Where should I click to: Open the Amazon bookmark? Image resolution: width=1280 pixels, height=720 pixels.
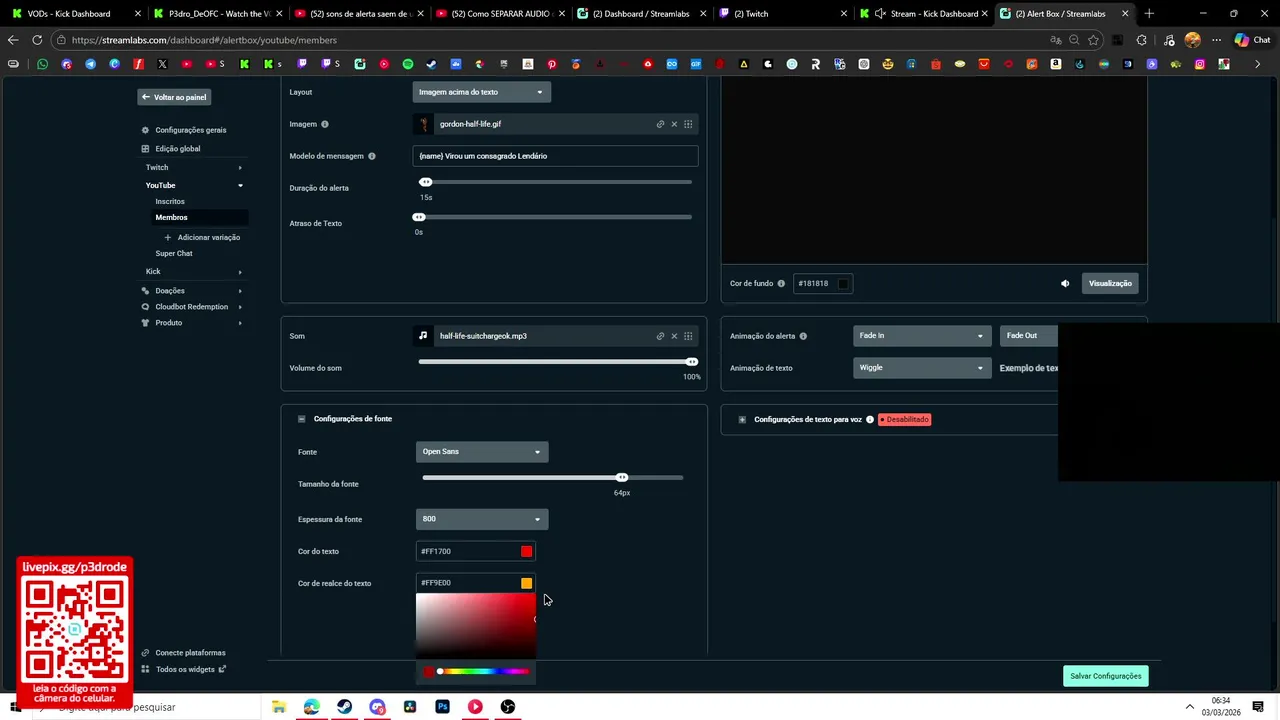pyautogui.click(x=1056, y=64)
